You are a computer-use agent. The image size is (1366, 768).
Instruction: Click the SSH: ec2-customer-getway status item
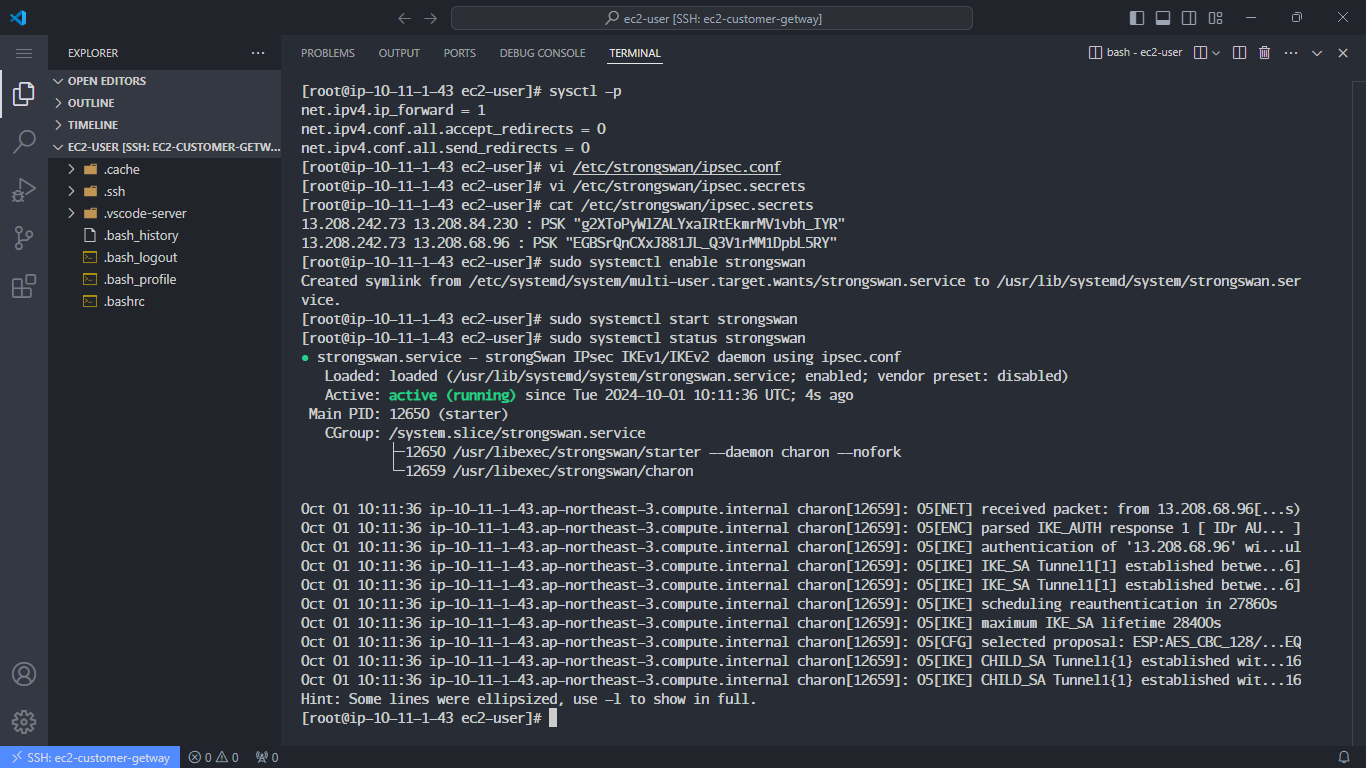[90, 757]
